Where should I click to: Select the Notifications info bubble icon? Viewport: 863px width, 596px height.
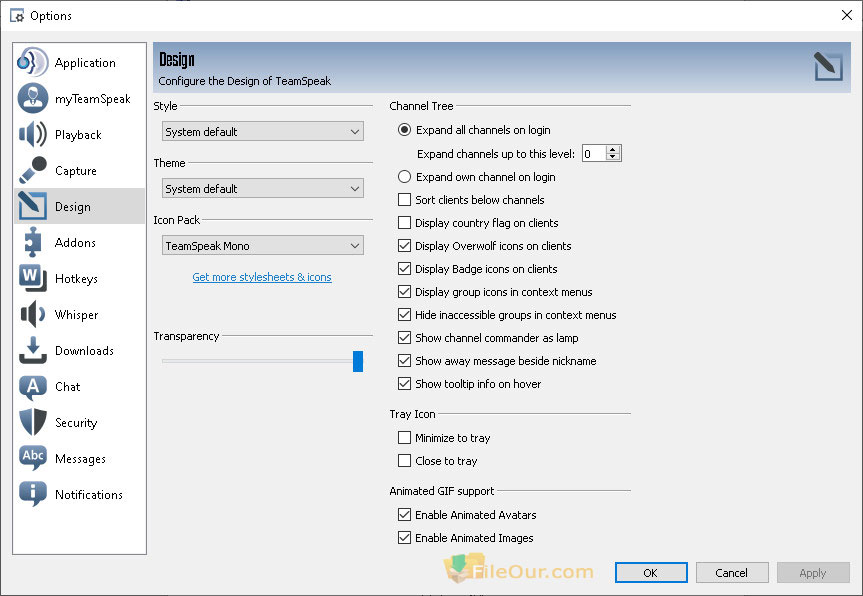[x=32, y=494]
